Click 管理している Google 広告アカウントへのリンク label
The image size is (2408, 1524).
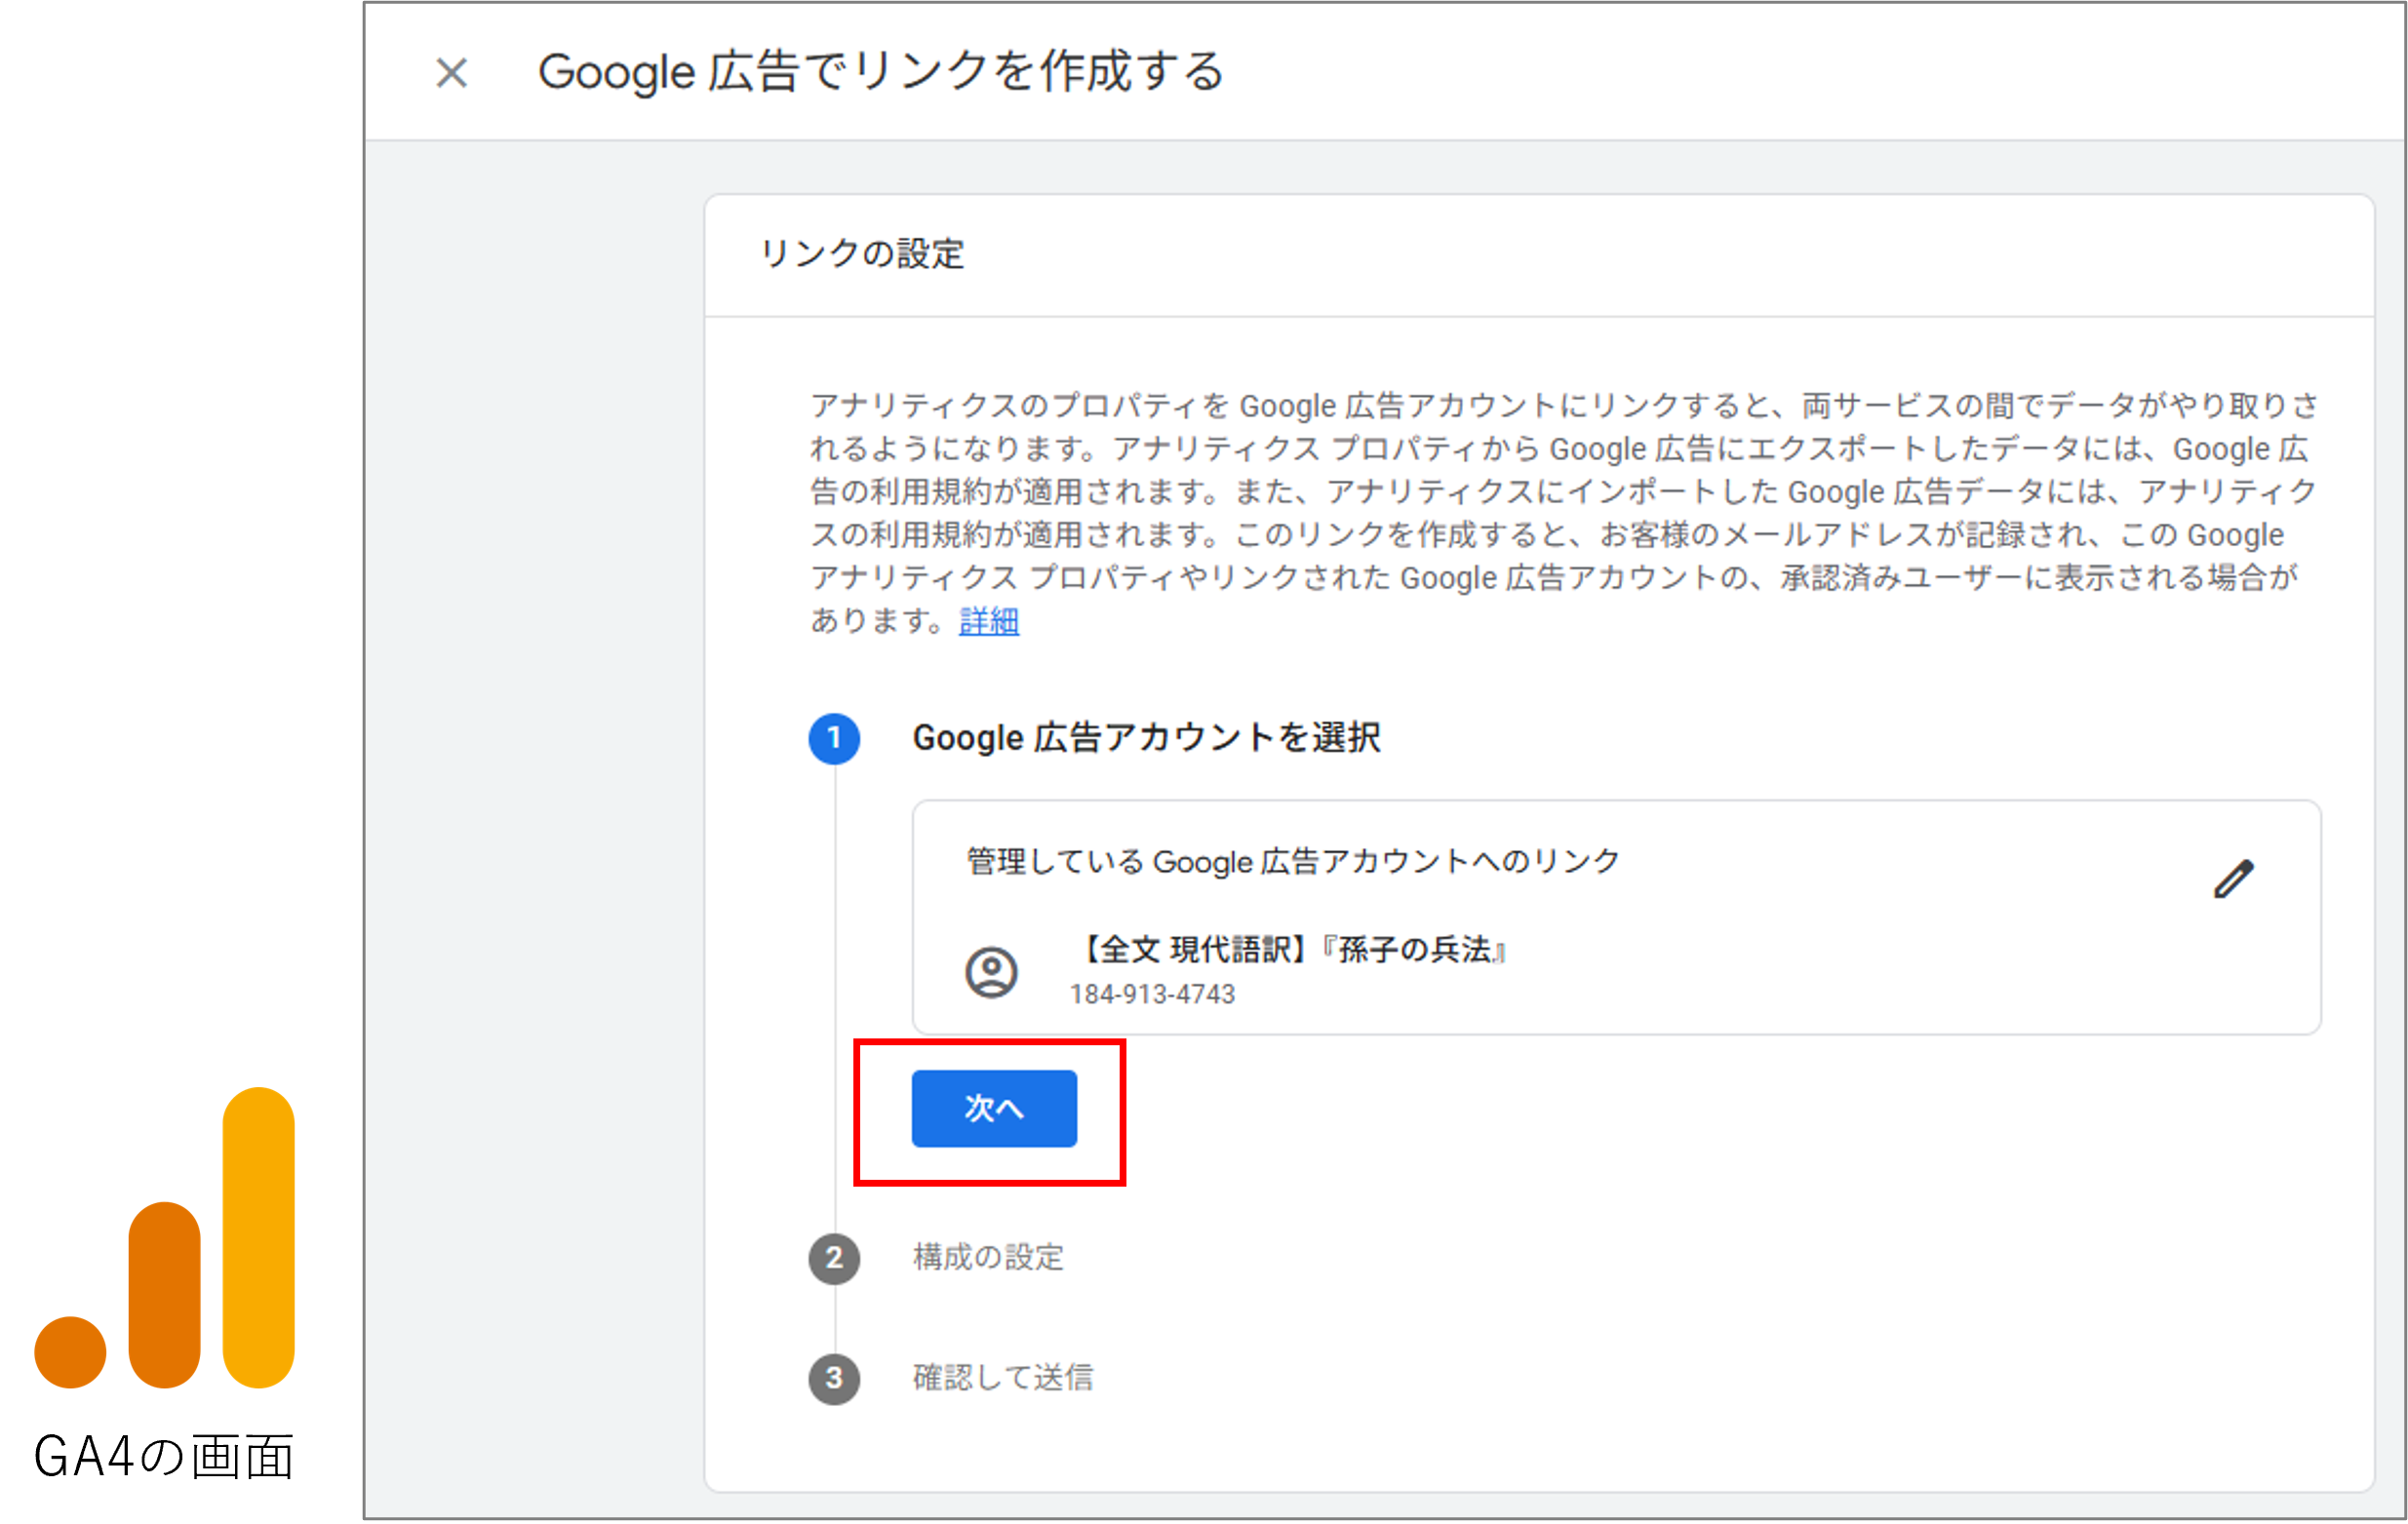[x=1293, y=861]
